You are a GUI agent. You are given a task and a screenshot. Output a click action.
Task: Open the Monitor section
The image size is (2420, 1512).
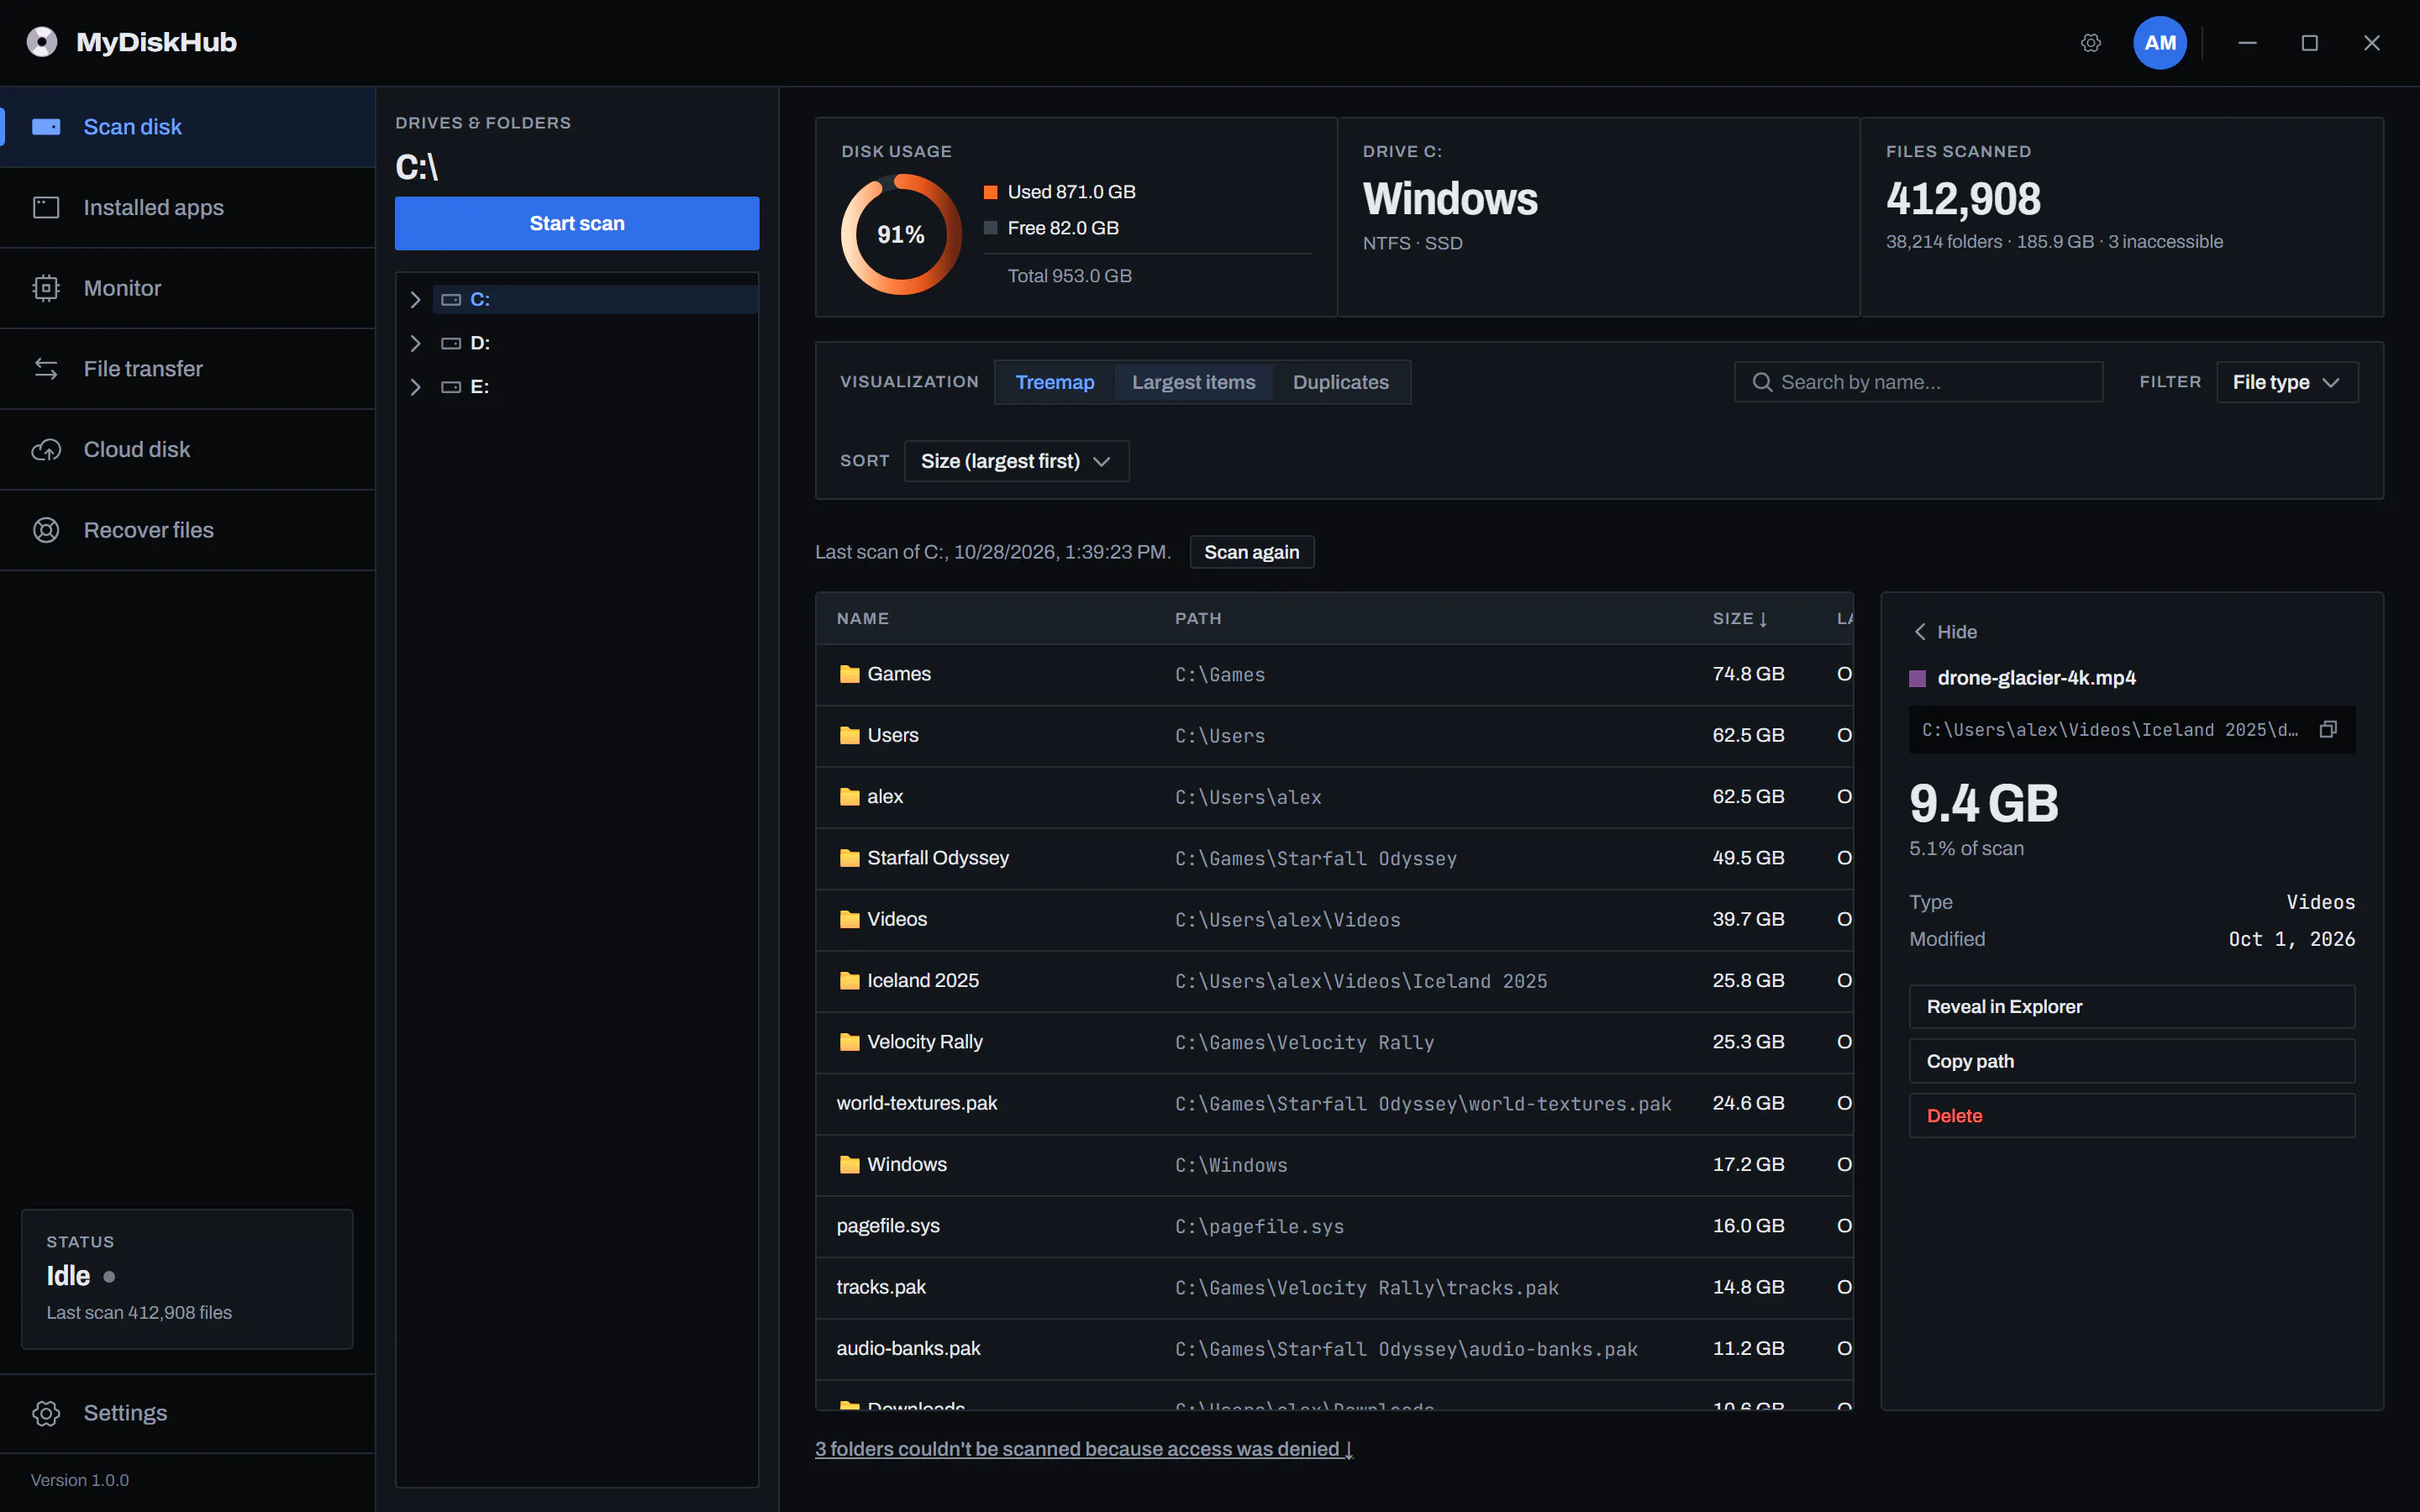click(187, 288)
